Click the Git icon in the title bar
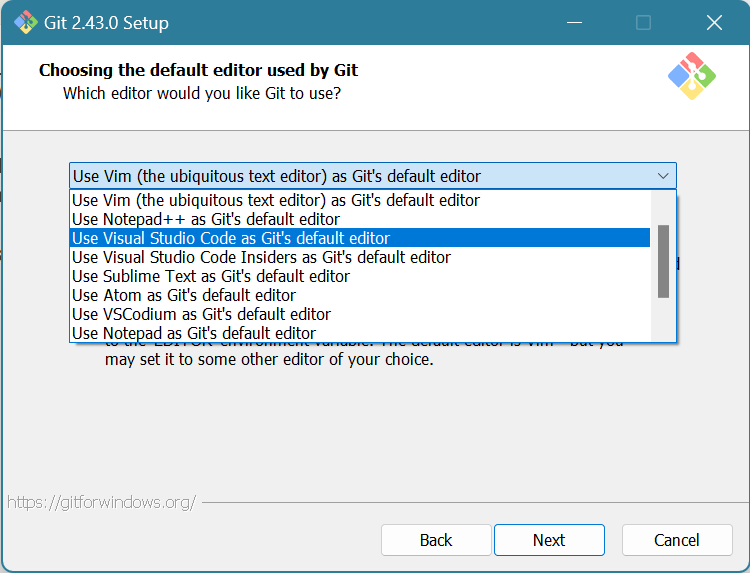 (x=22, y=22)
